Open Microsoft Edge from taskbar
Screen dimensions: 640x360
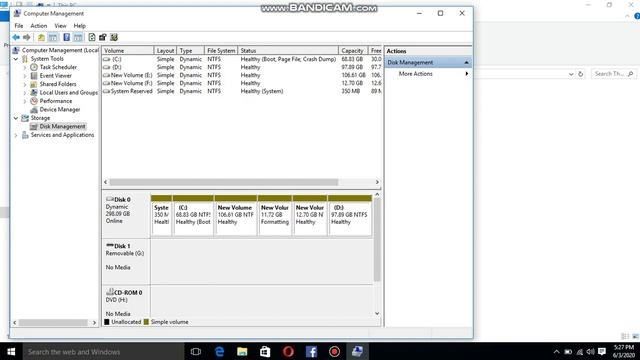click(x=219, y=351)
